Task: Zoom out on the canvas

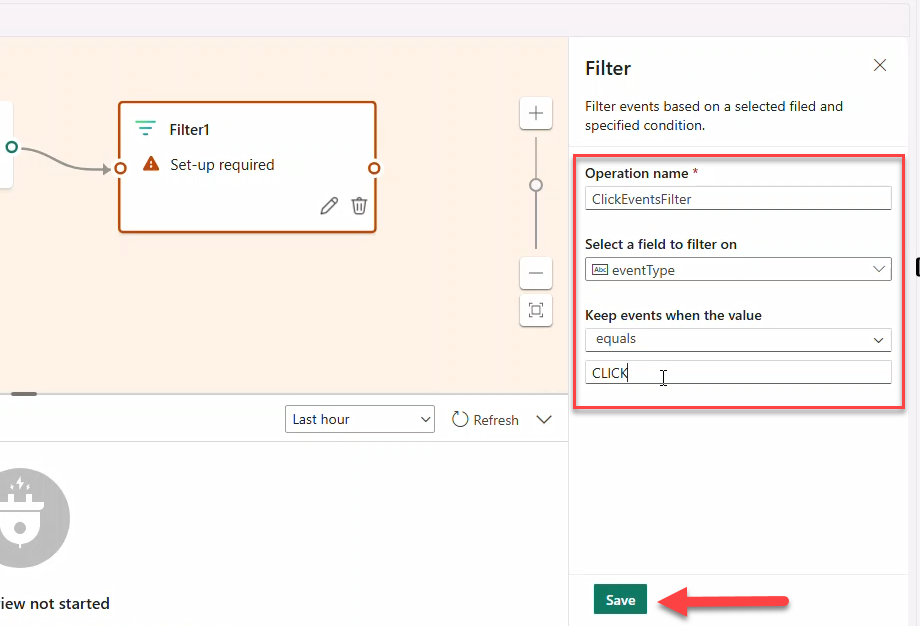Action: click(x=535, y=273)
